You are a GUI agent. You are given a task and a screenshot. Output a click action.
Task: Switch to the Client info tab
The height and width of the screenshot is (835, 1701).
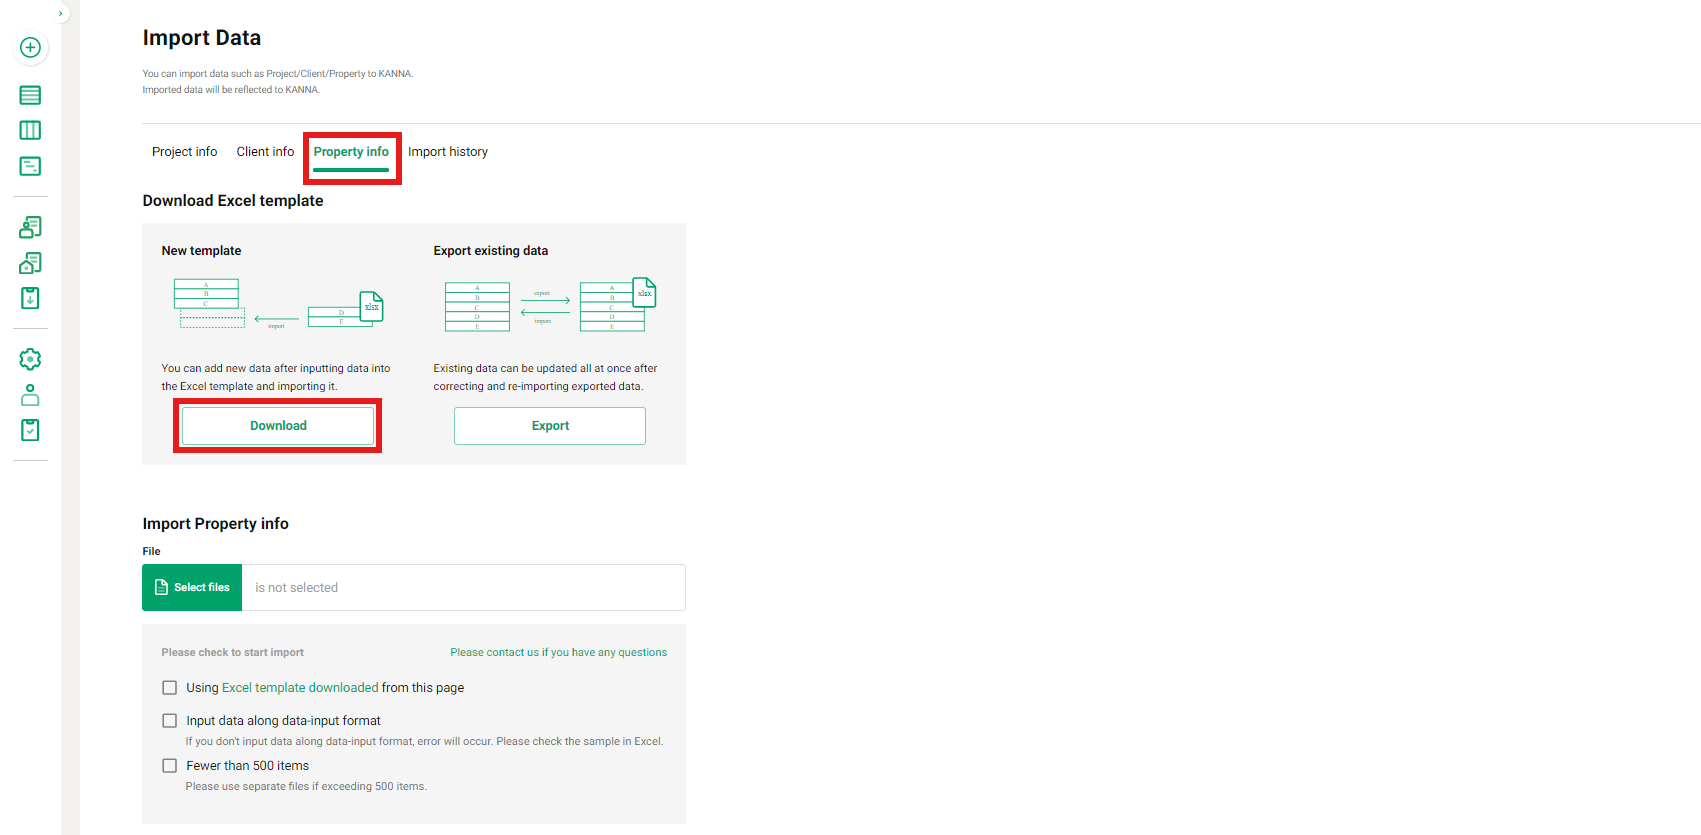click(x=265, y=152)
